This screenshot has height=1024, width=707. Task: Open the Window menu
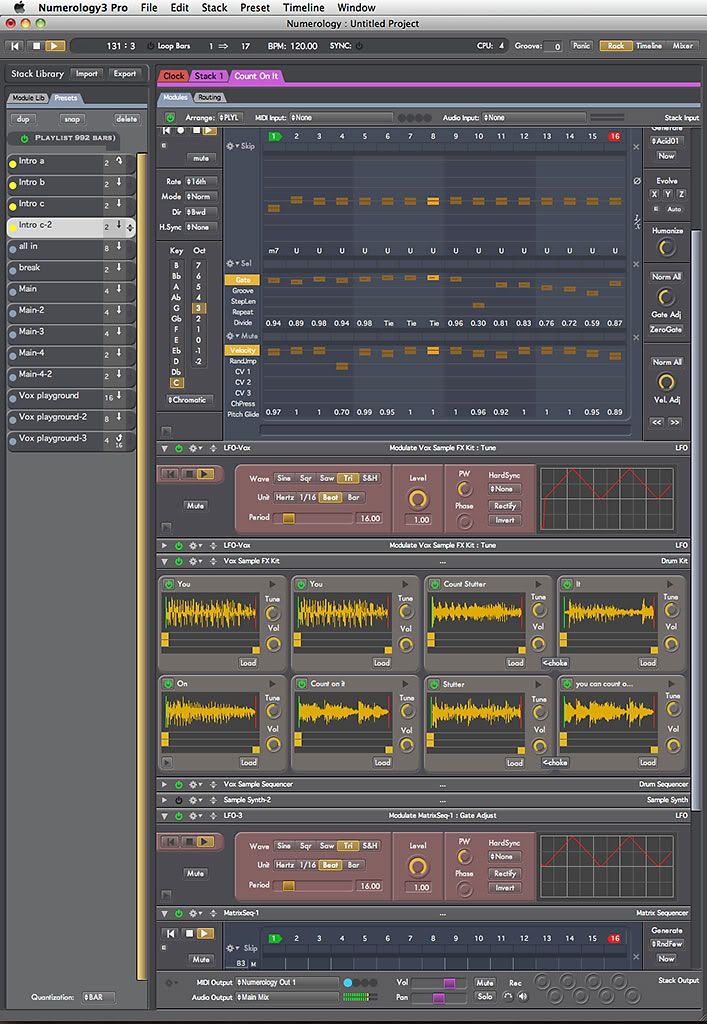coord(356,8)
